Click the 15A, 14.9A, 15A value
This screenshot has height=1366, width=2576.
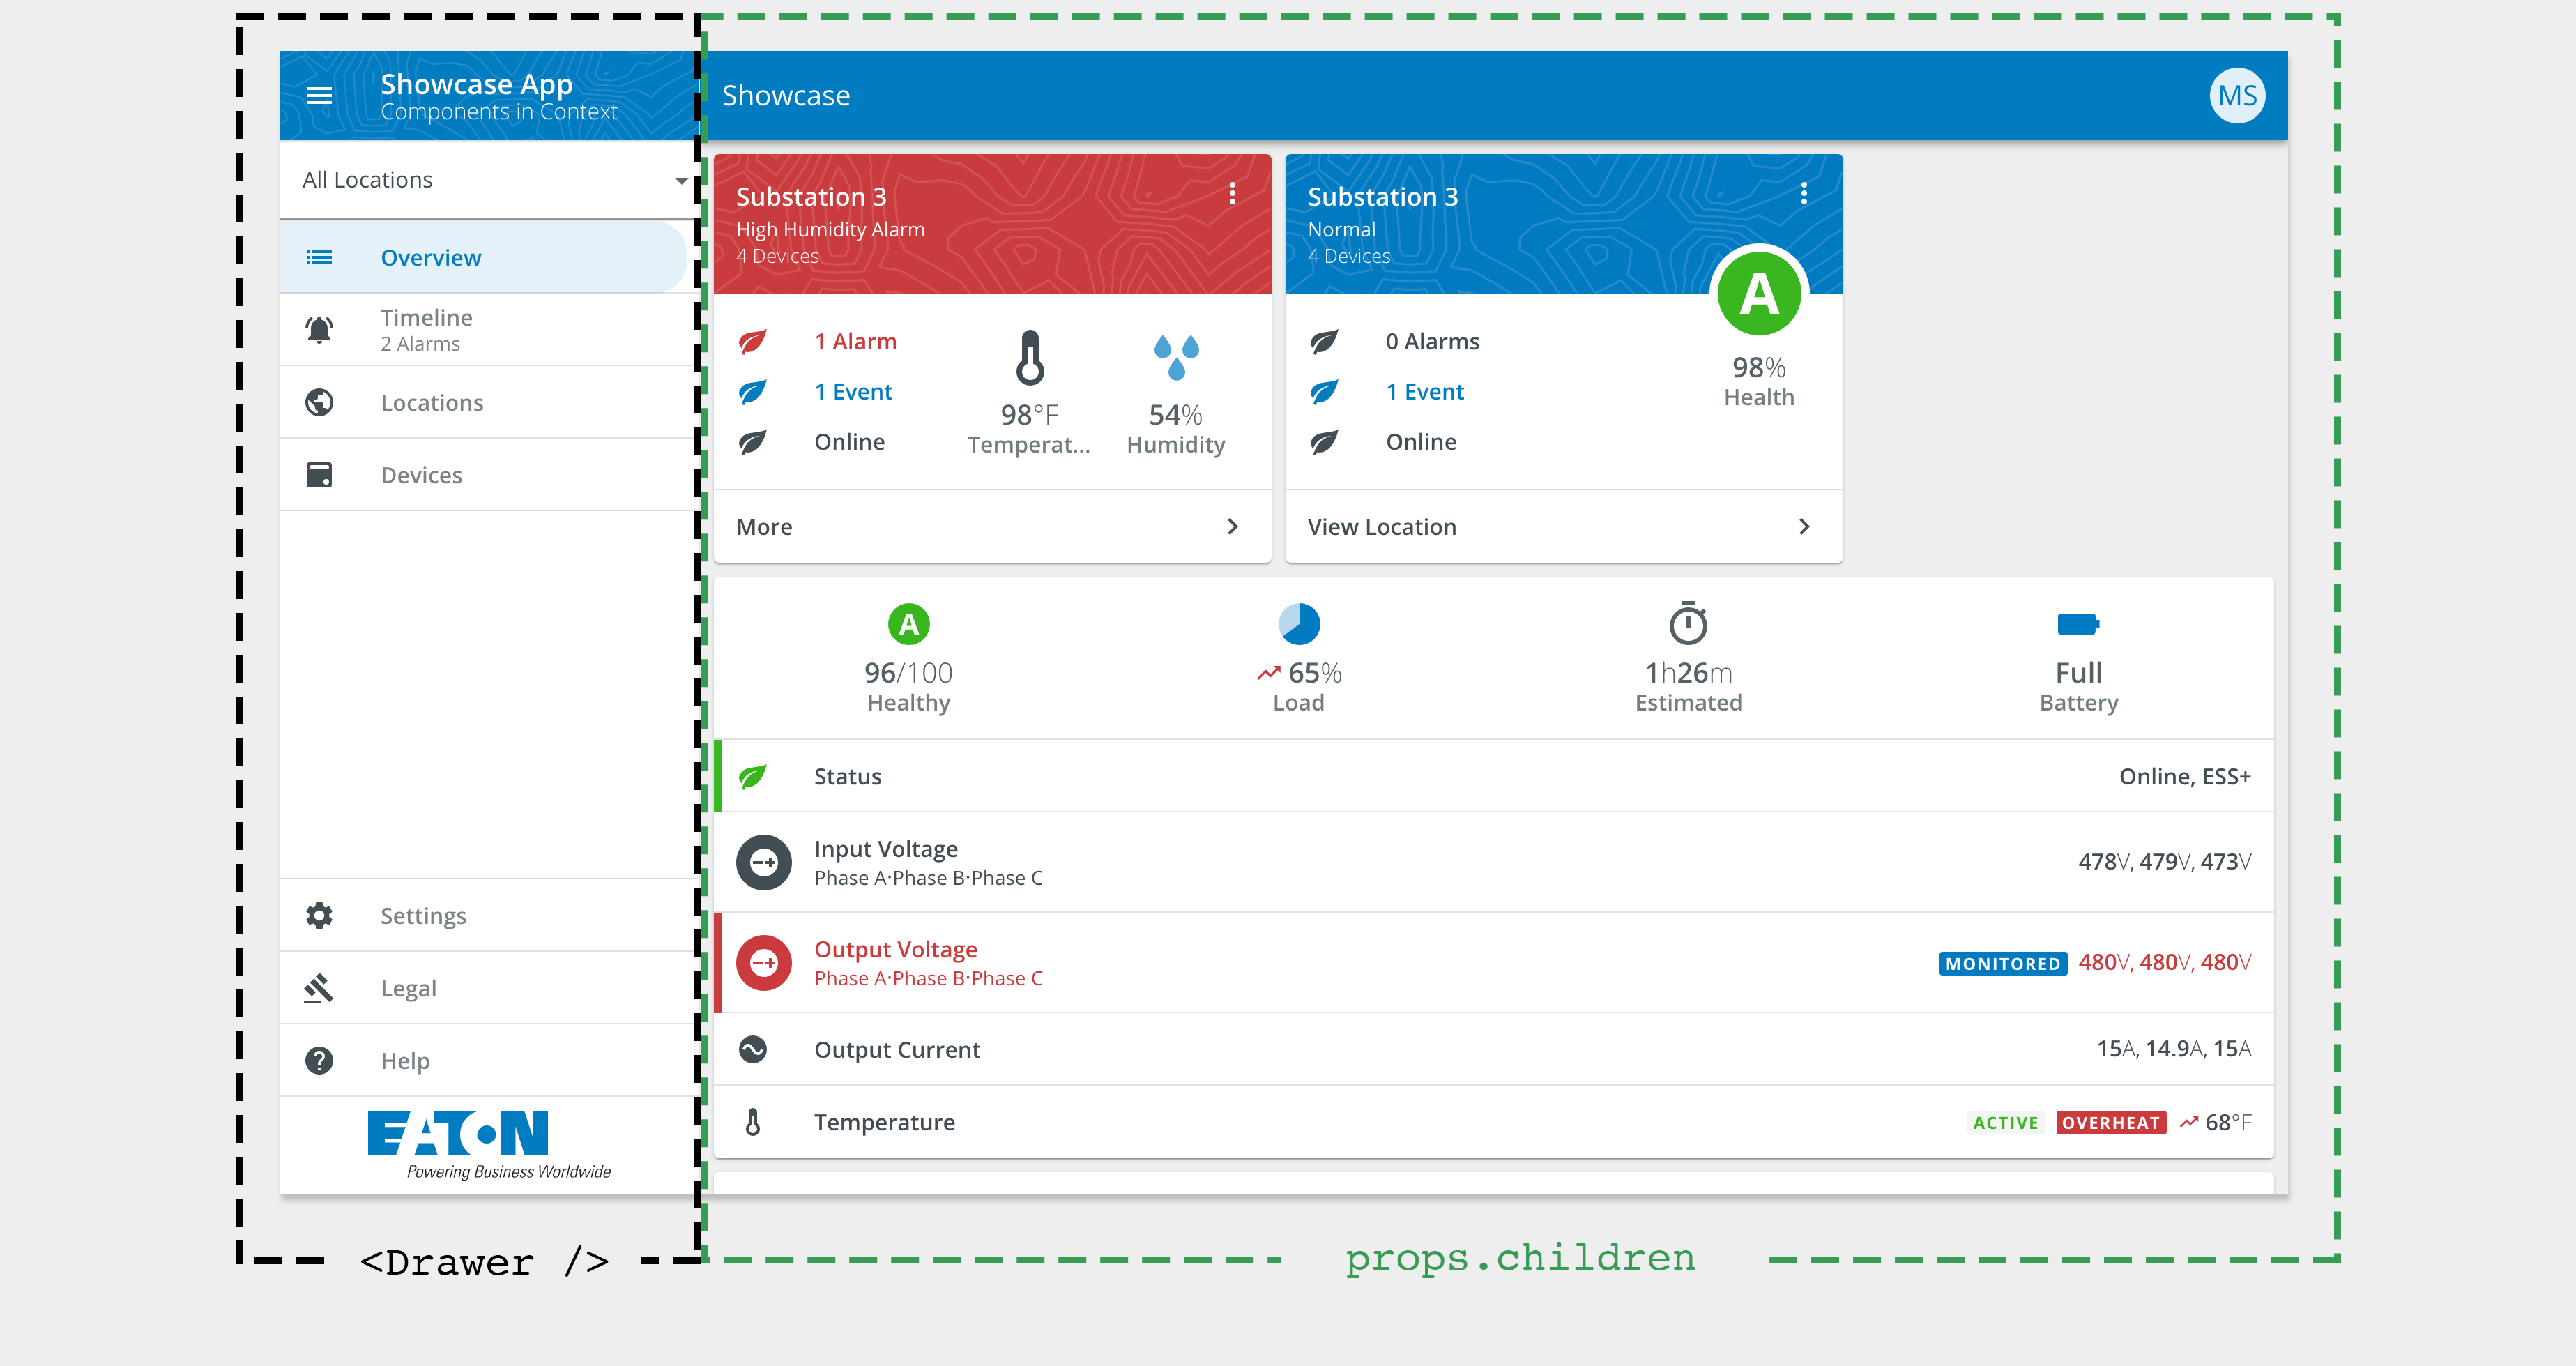[2174, 1049]
